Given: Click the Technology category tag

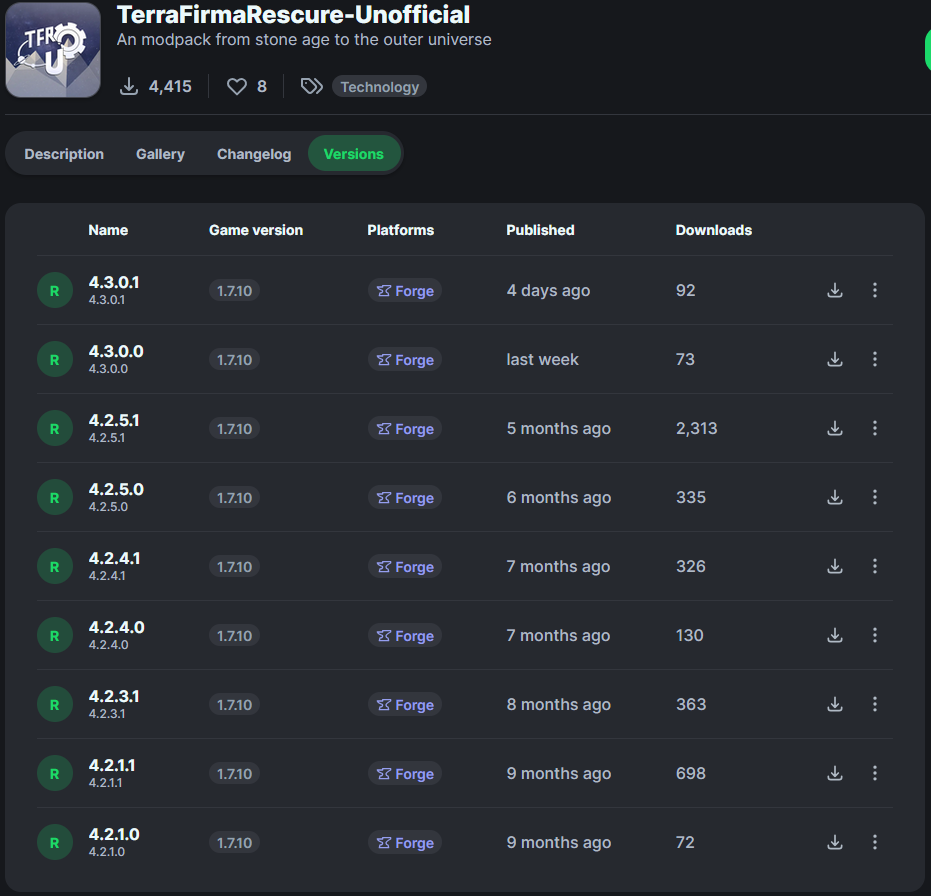Looking at the screenshot, I should coord(379,87).
